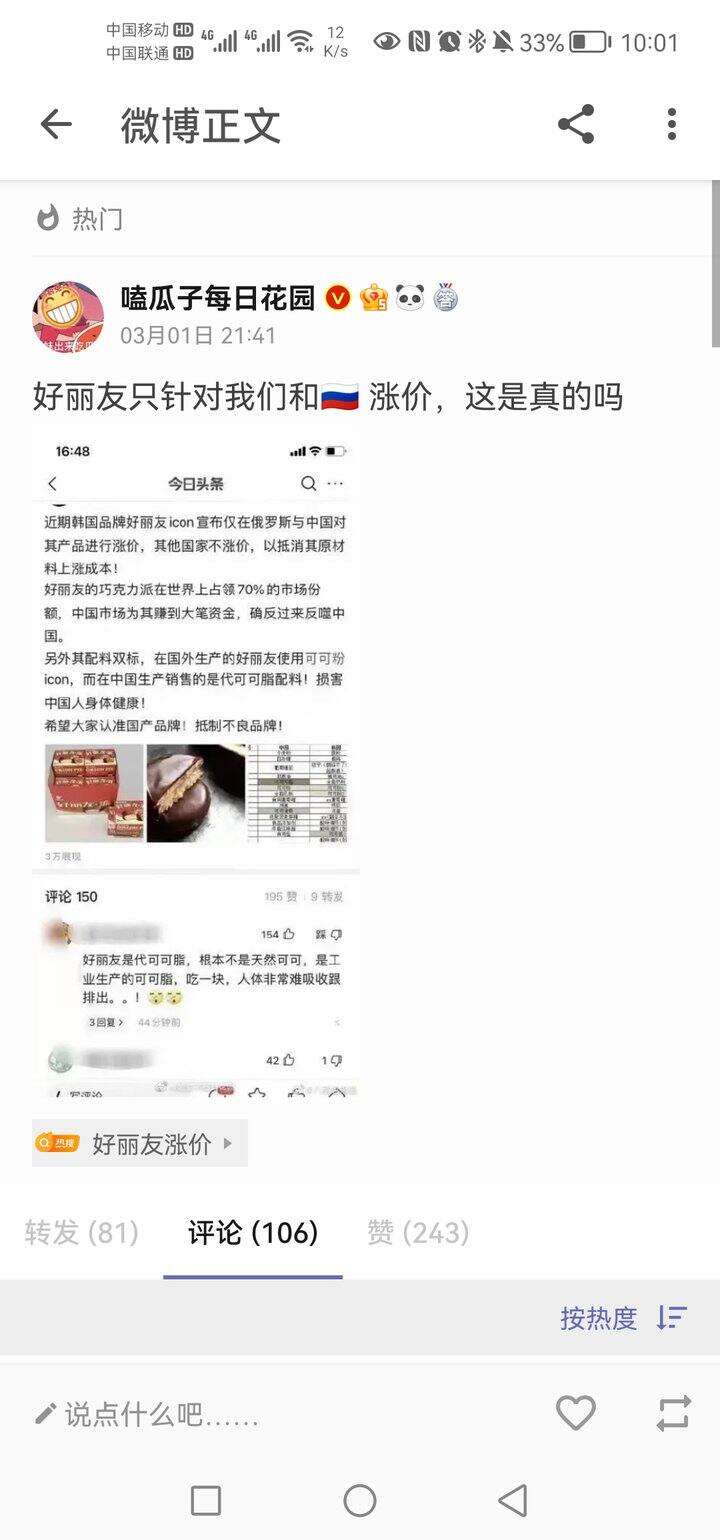
Task: Tap the sort direction icon beside 按热度
Action: tap(672, 1318)
